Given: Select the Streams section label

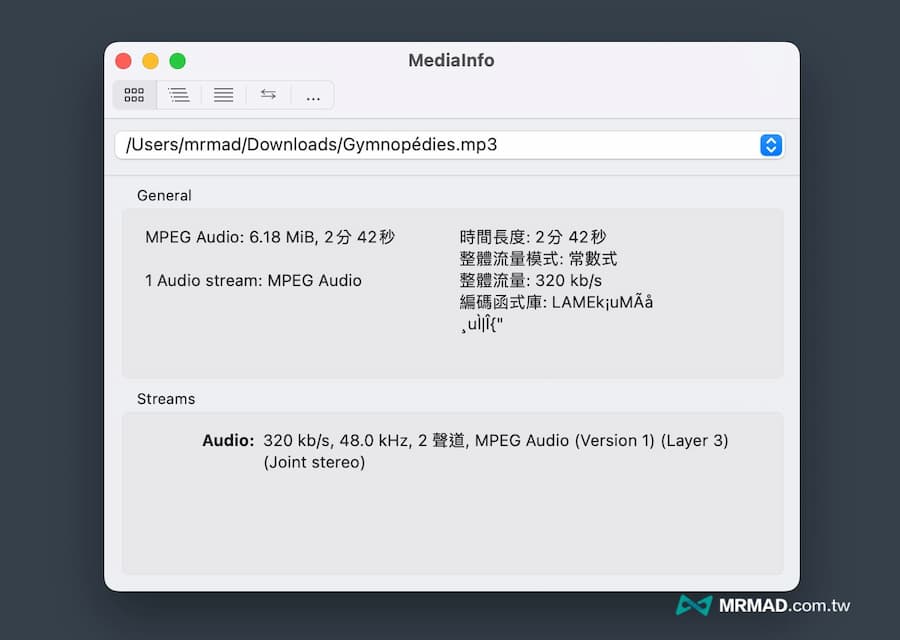Looking at the screenshot, I should (166, 399).
